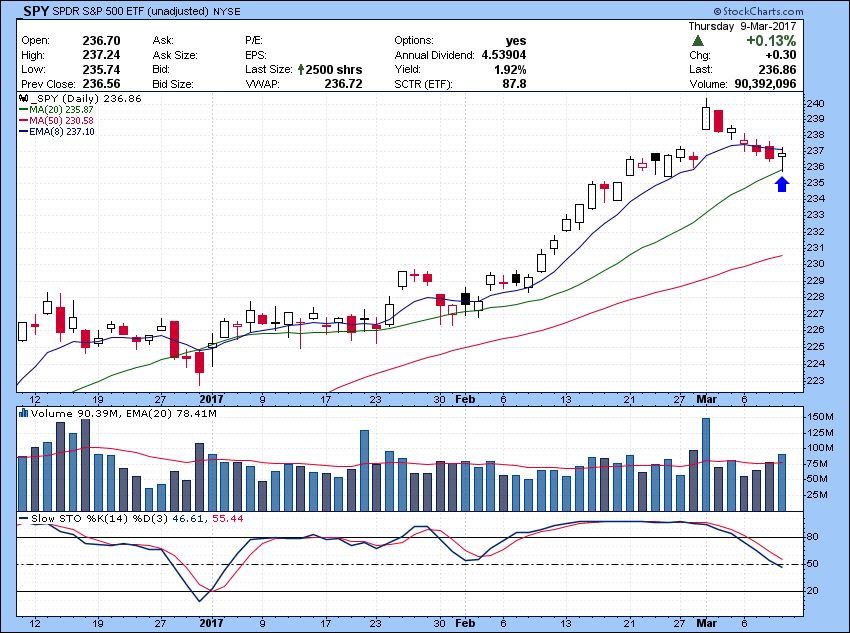The width and height of the screenshot is (850, 633).
Task: Click the Chg value +0.30
Action: click(x=781, y=55)
